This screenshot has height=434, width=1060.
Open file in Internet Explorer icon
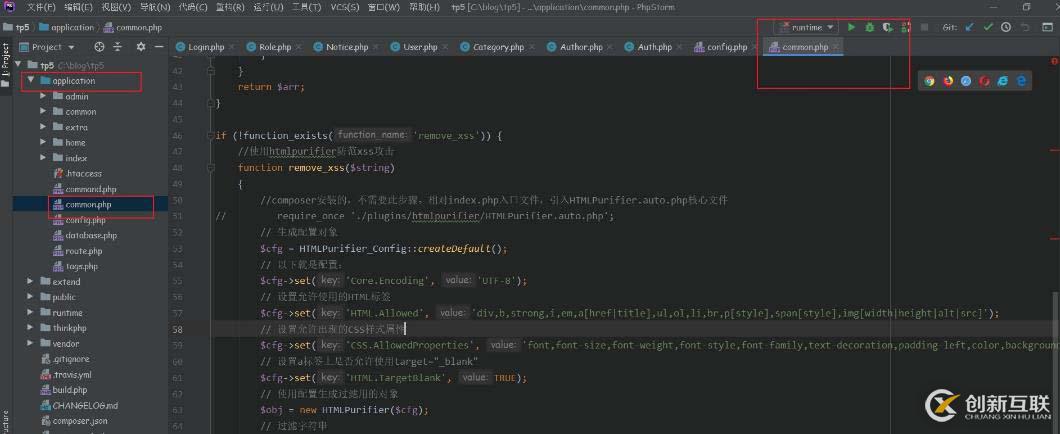pyautogui.click(x=1003, y=80)
